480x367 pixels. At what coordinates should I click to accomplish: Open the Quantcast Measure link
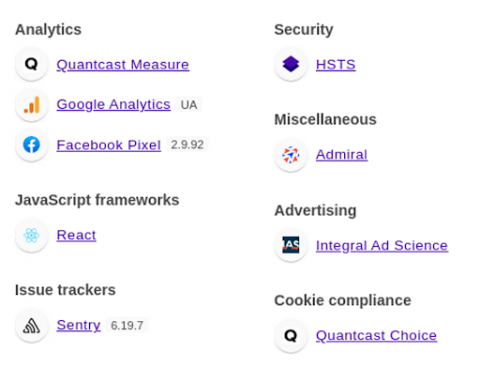click(x=123, y=65)
